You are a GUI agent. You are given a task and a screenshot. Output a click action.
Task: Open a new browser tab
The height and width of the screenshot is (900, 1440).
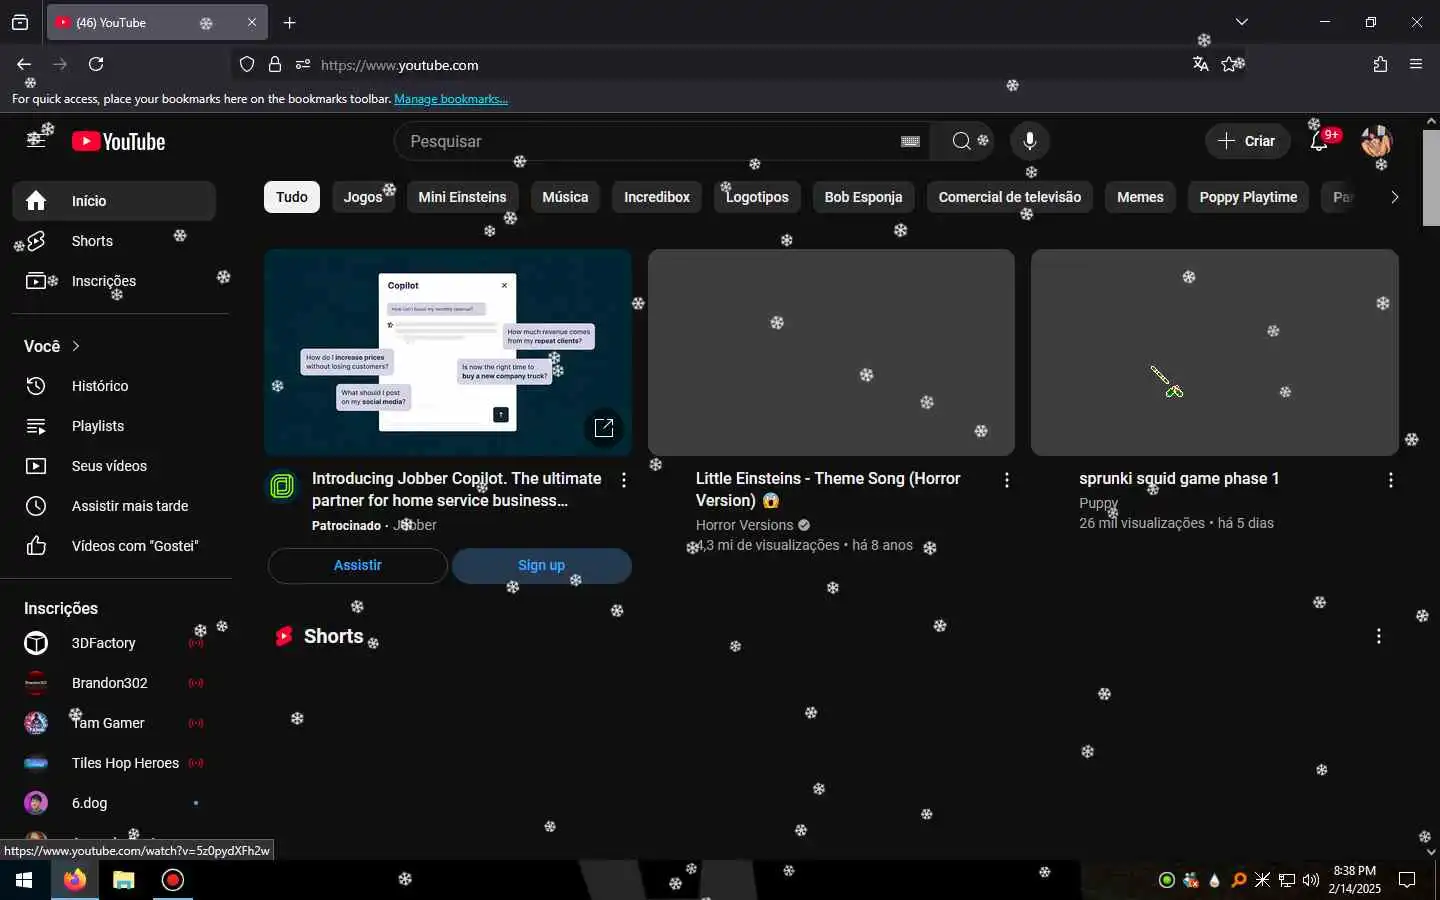(289, 22)
